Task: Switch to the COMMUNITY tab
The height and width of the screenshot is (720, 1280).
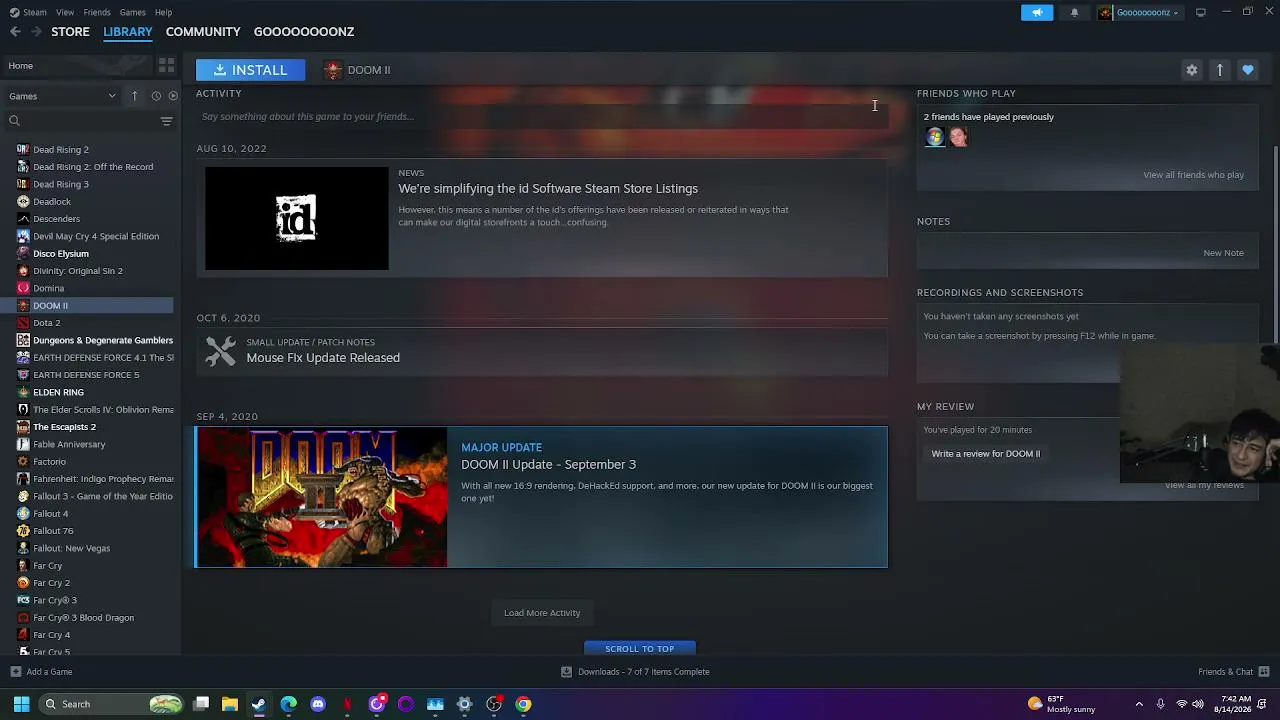Action: tap(203, 32)
